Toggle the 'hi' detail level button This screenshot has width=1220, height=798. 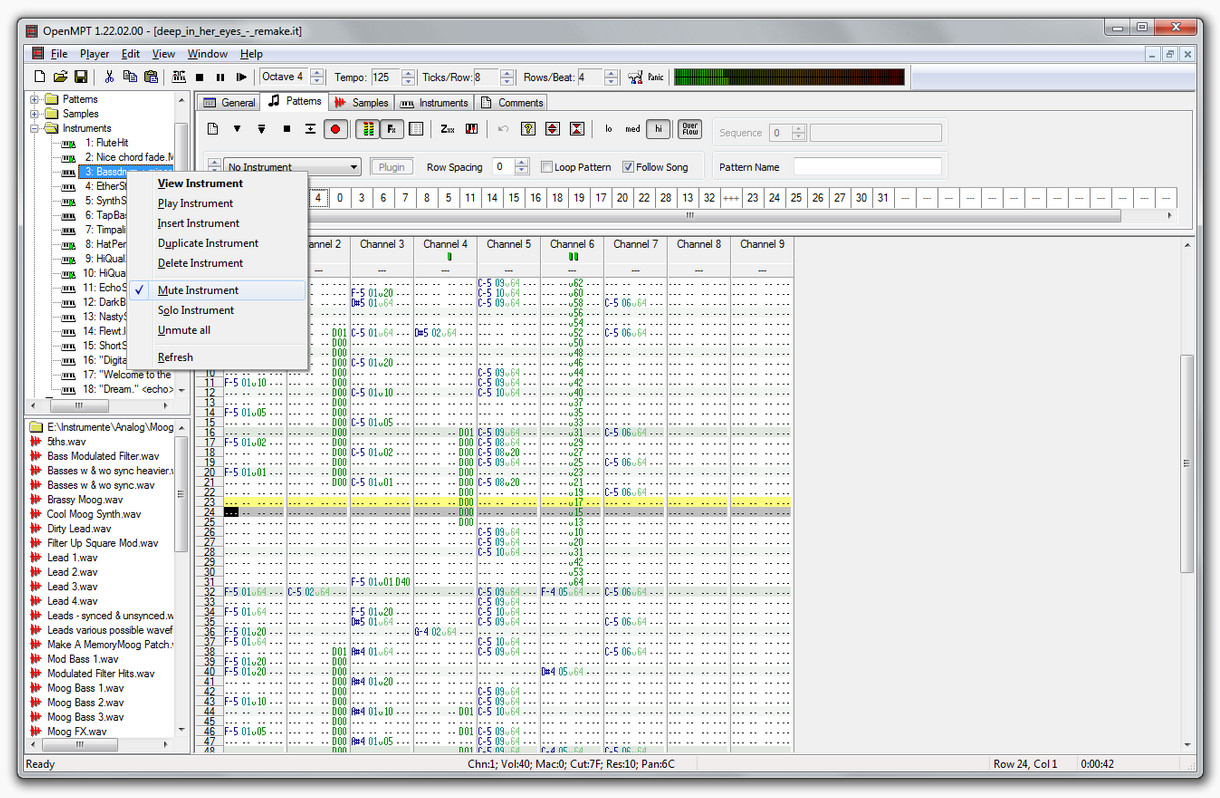click(x=658, y=129)
